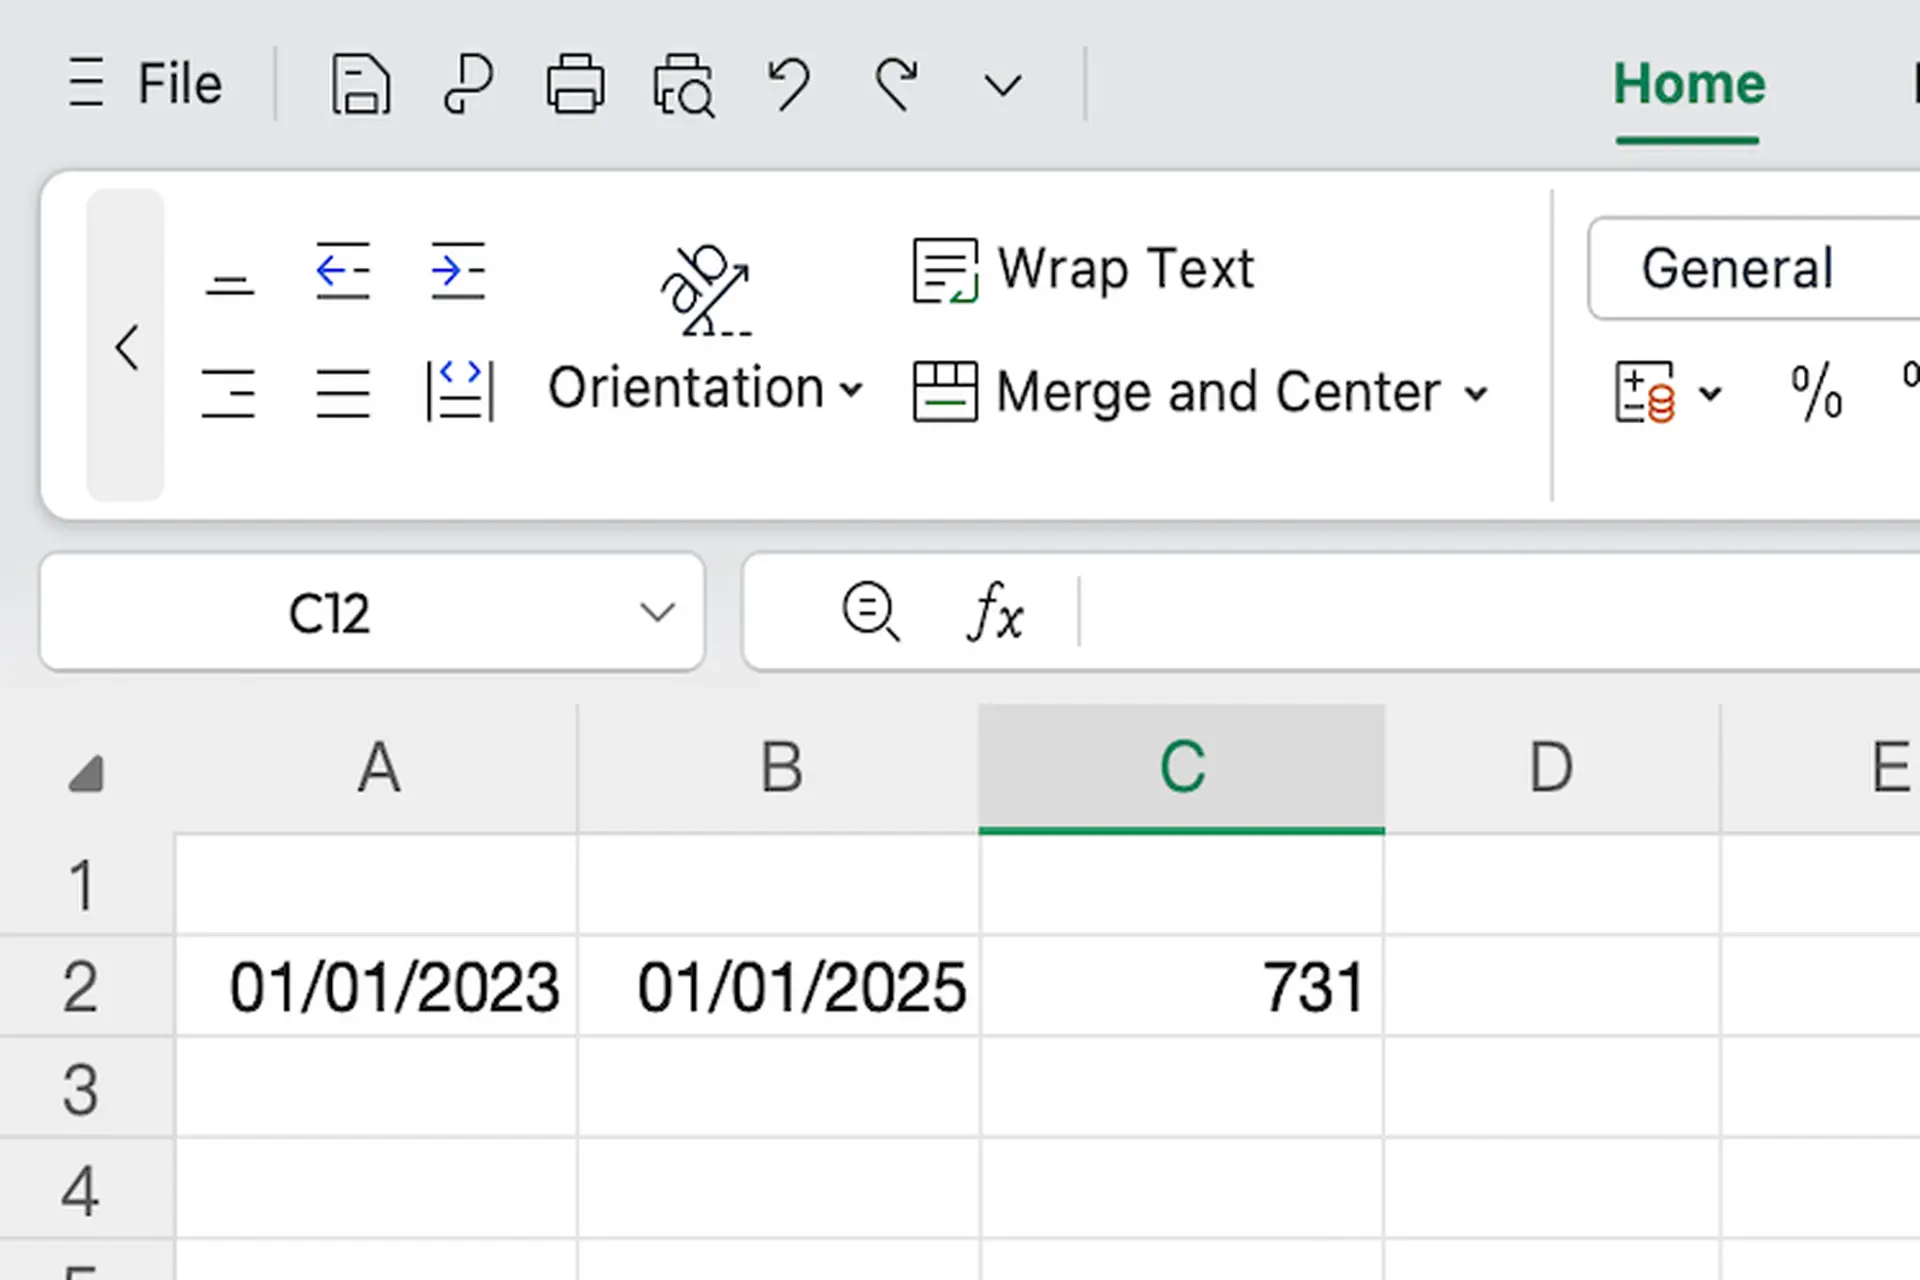Click the distributed alignment icon
The height and width of the screenshot is (1280, 1920).
pos(460,392)
